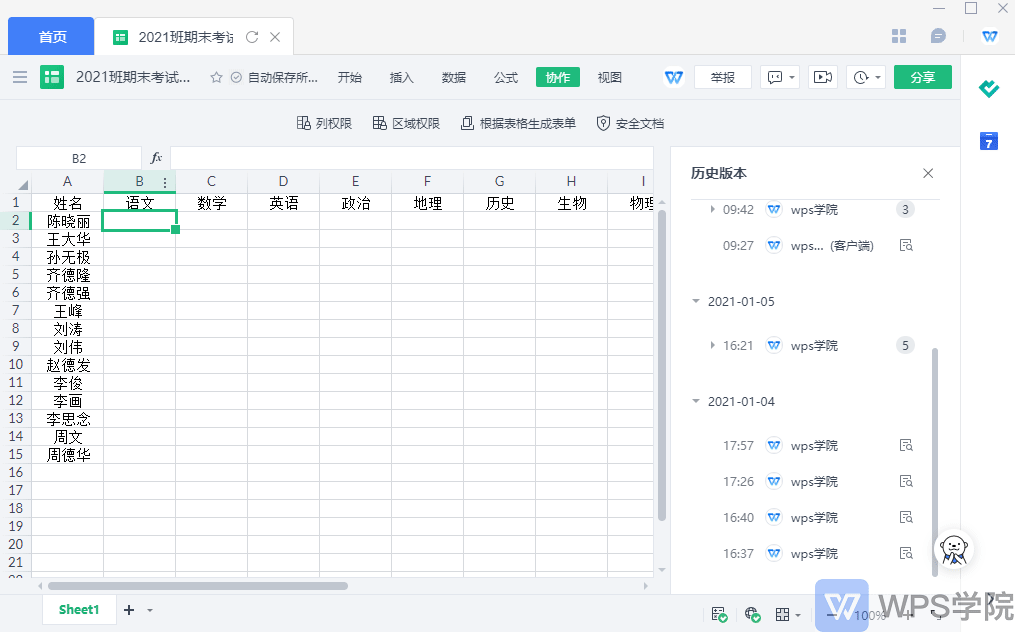Click the green spreadsheet app icon
The height and width of the screenshot is (632, 1015).
pos(52,77)
